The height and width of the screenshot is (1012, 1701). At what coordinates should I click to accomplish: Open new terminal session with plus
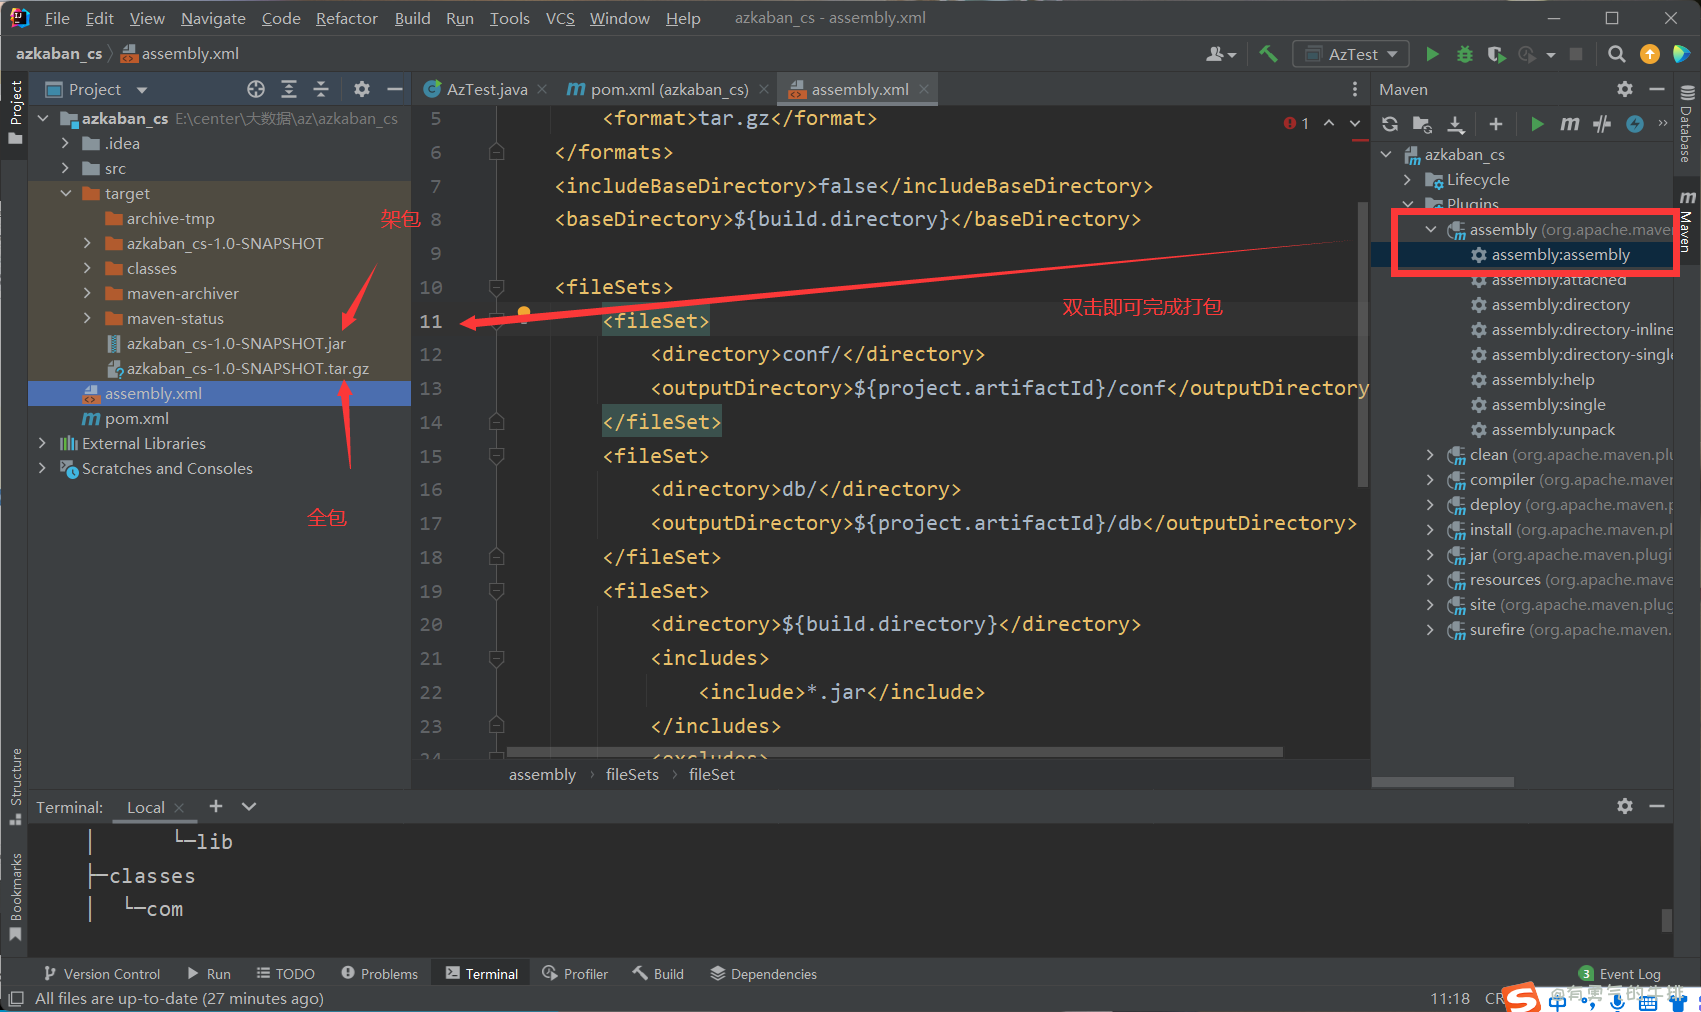[215, 806]
